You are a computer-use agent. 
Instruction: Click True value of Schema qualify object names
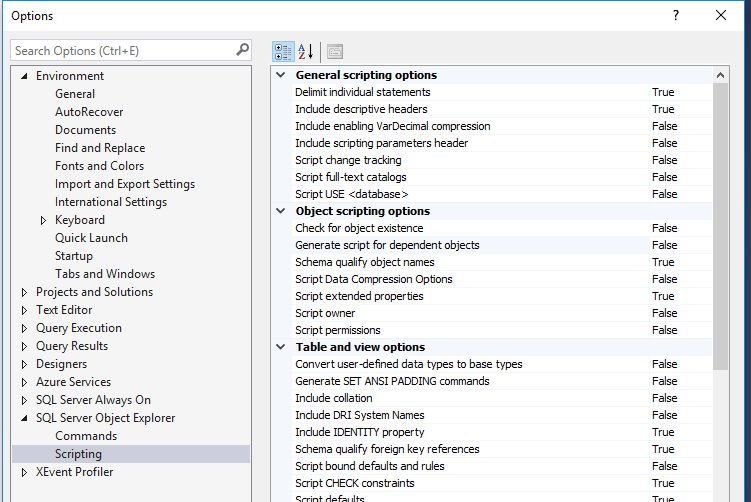pos(663,262)
